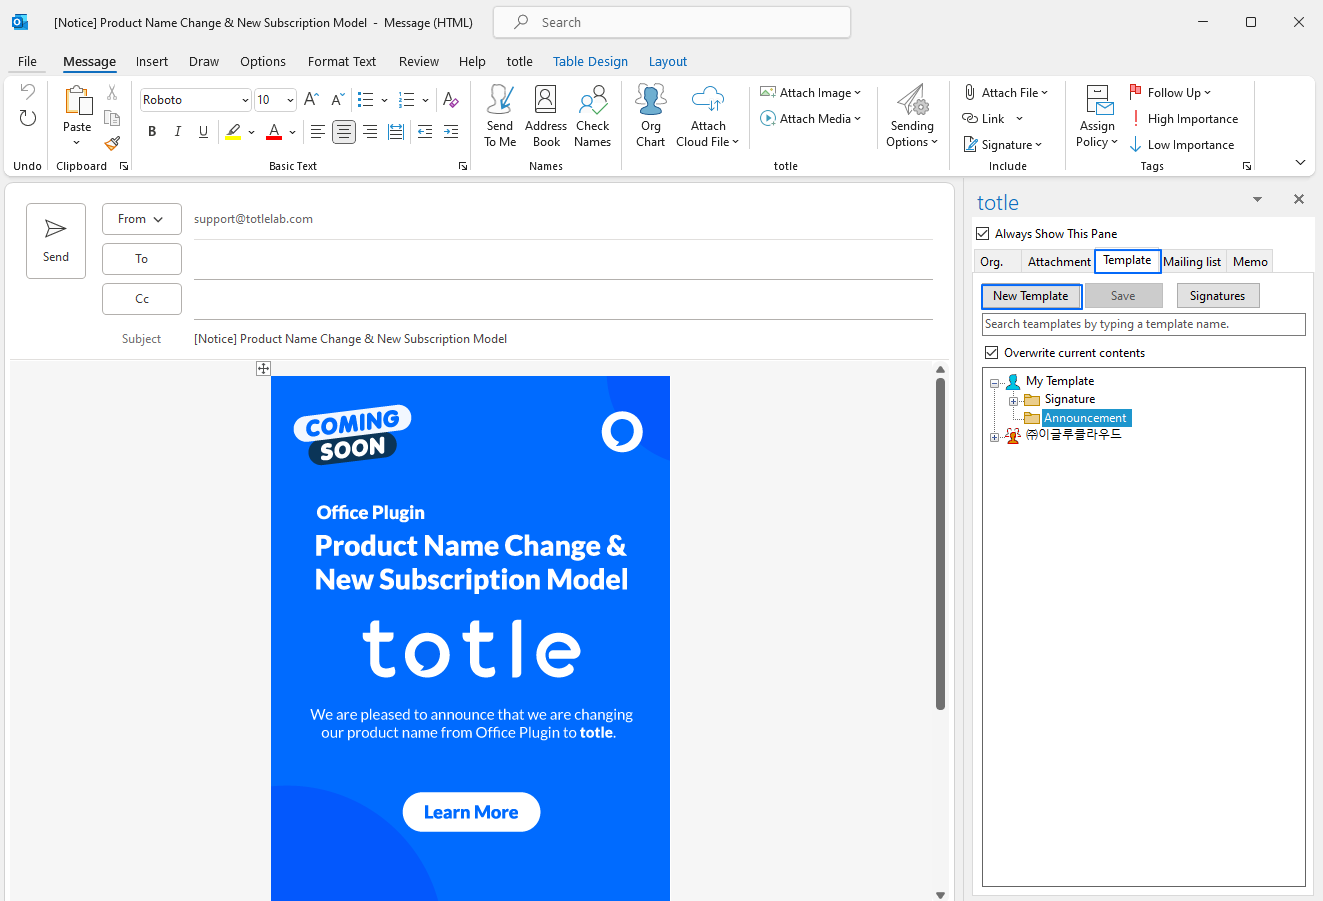The image size is (1323, 901).
Task: Click the table move handle above the banner
Action: pos(263,369)
